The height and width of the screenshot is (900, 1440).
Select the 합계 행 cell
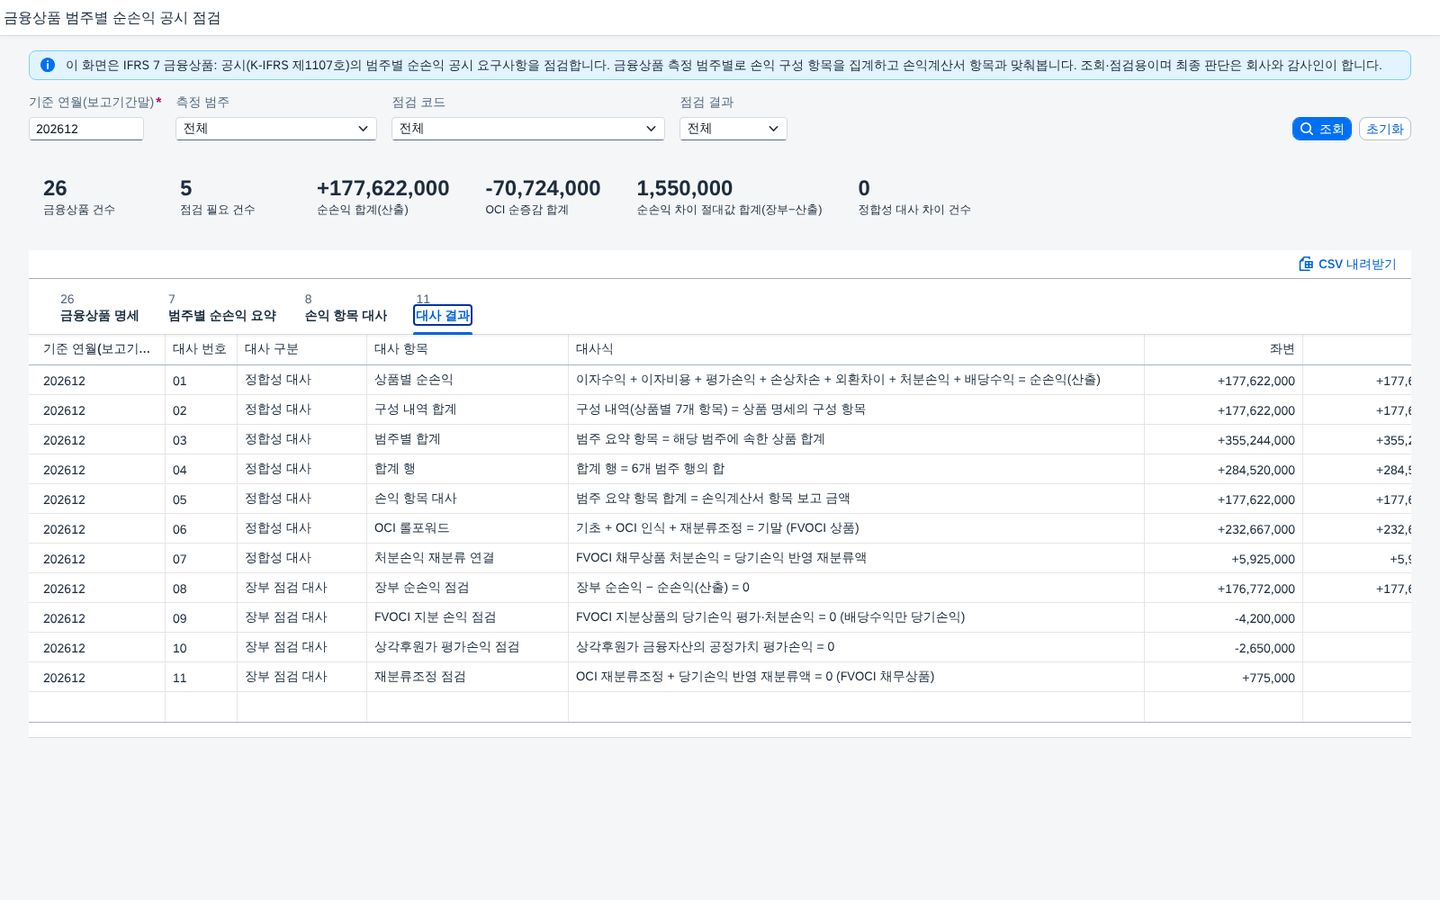click(x=467, y=469)
